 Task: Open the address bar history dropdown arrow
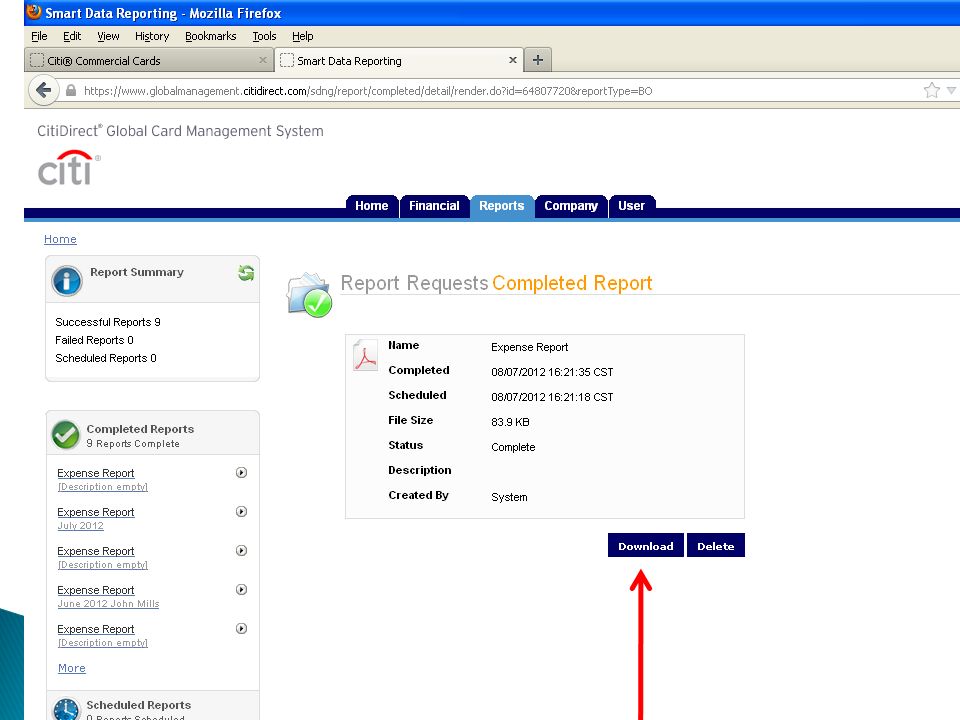(951, 91)
